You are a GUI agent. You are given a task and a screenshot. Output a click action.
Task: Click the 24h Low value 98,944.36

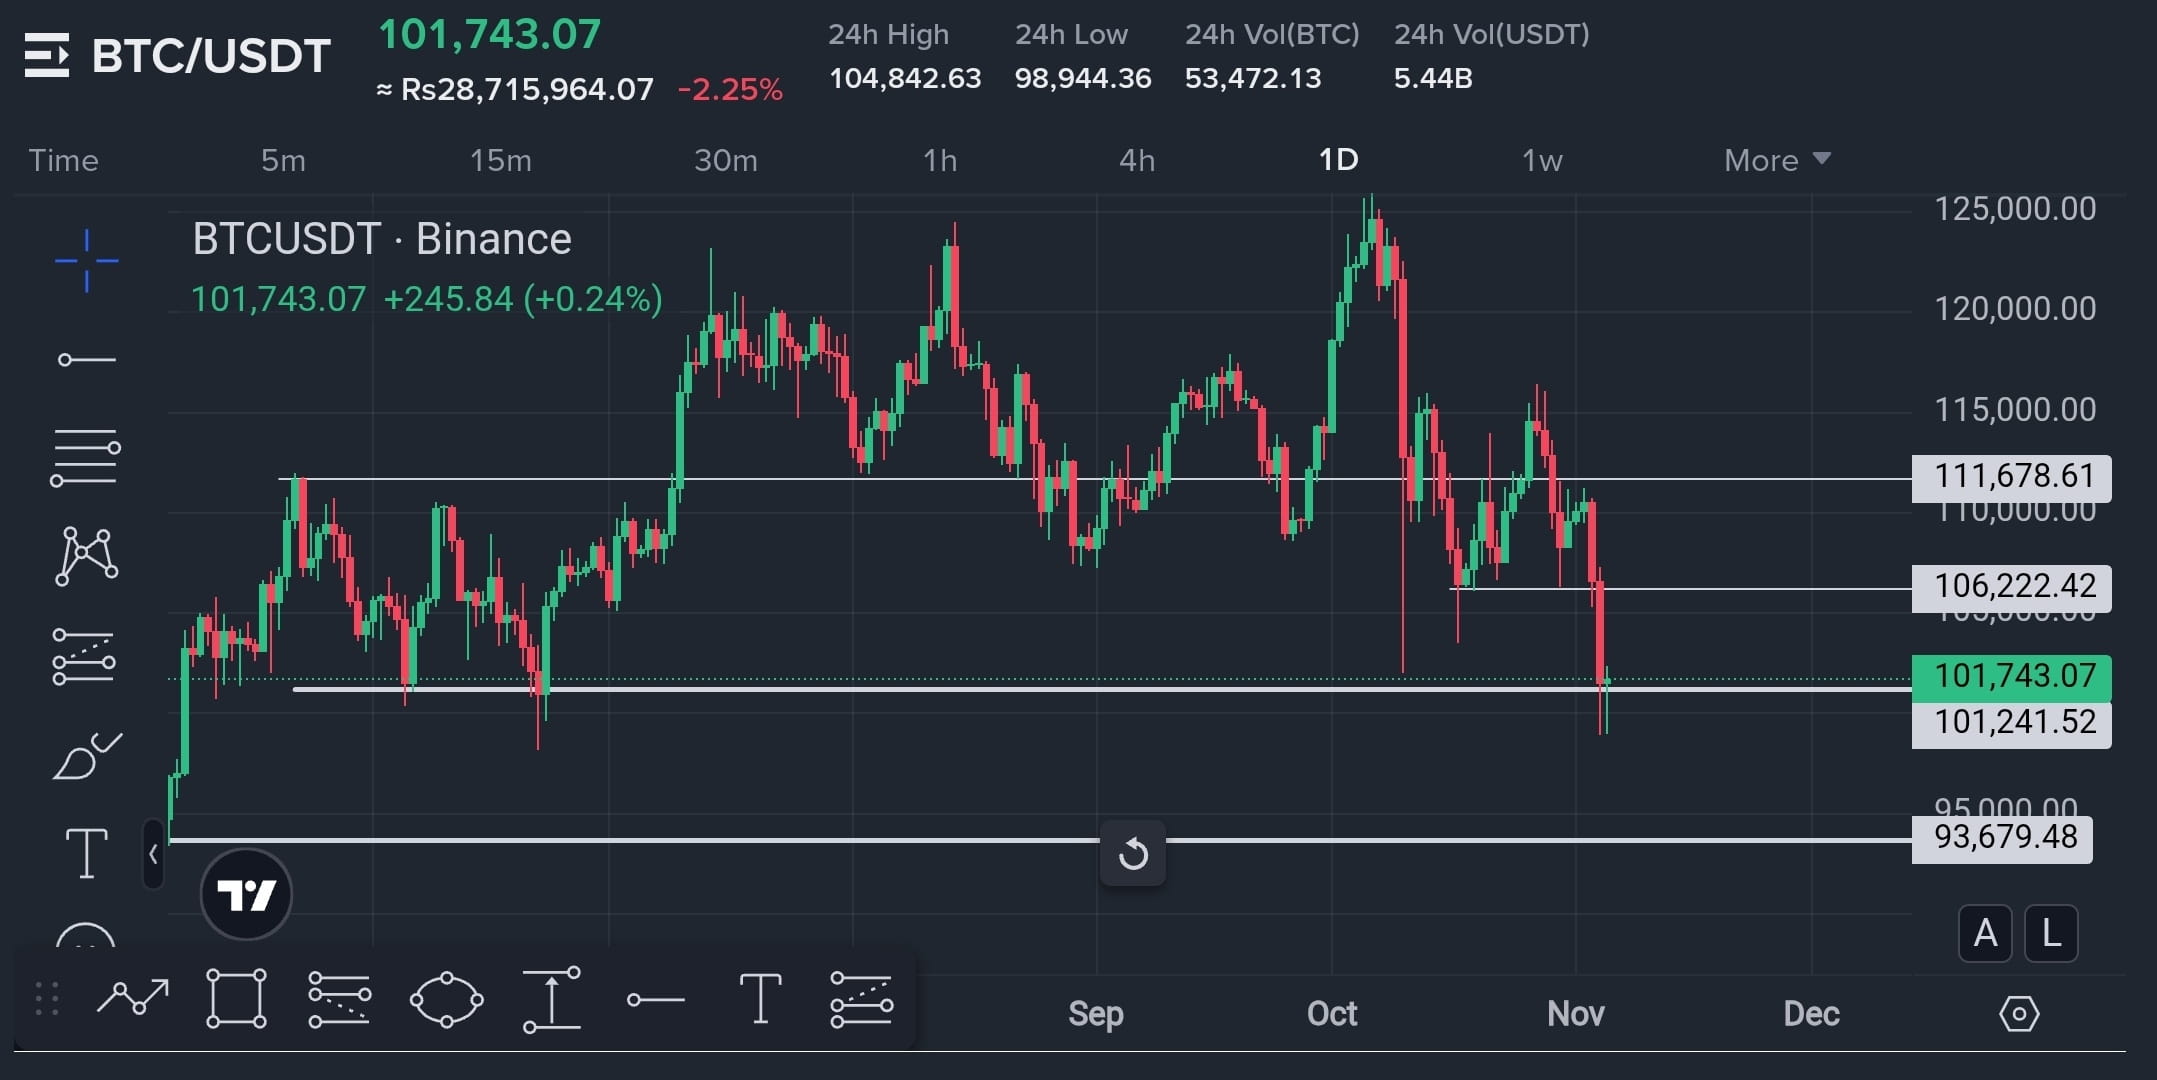[x=1083, y=78]
